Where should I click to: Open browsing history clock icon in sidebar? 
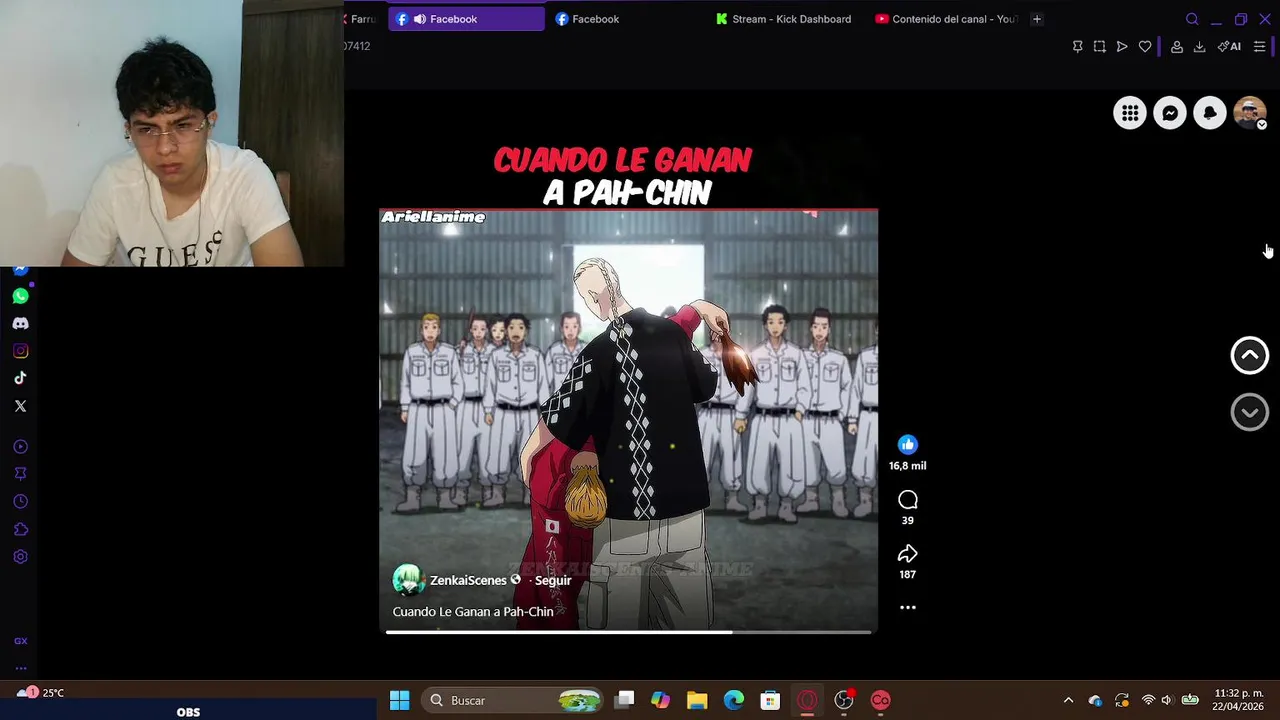[20, 502]
